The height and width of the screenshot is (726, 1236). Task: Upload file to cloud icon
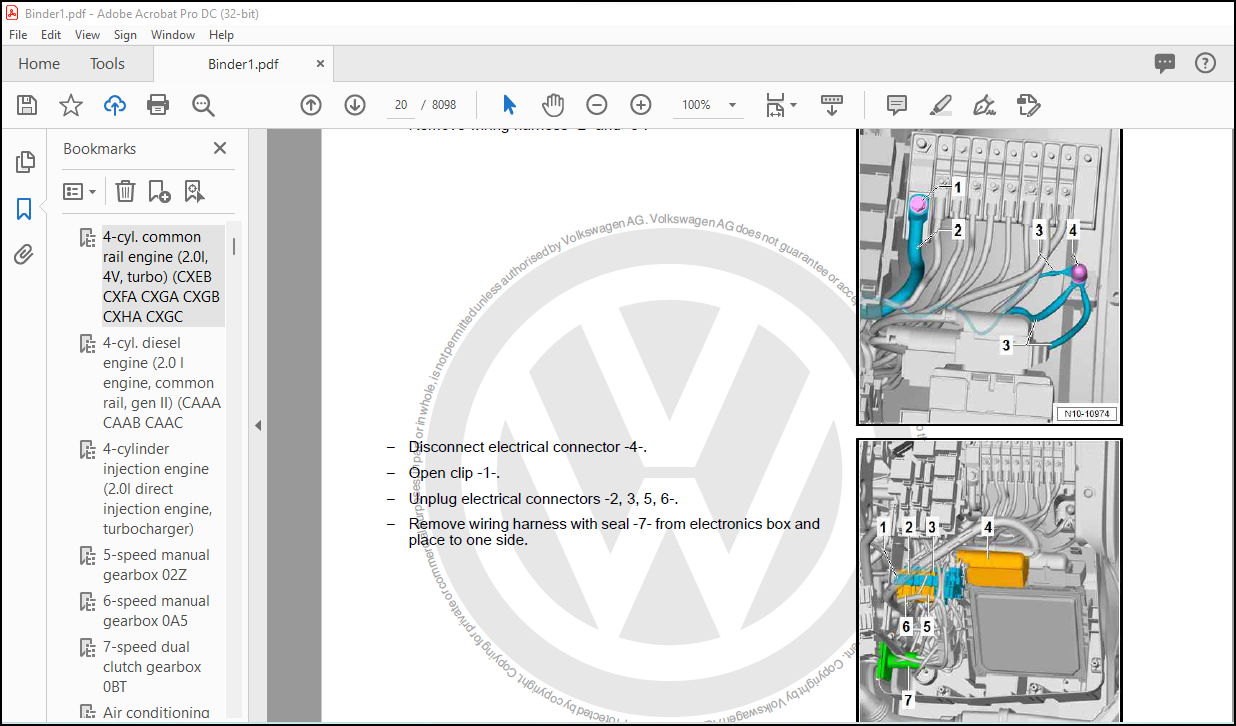pyautogui.click(x=115, y=105)
